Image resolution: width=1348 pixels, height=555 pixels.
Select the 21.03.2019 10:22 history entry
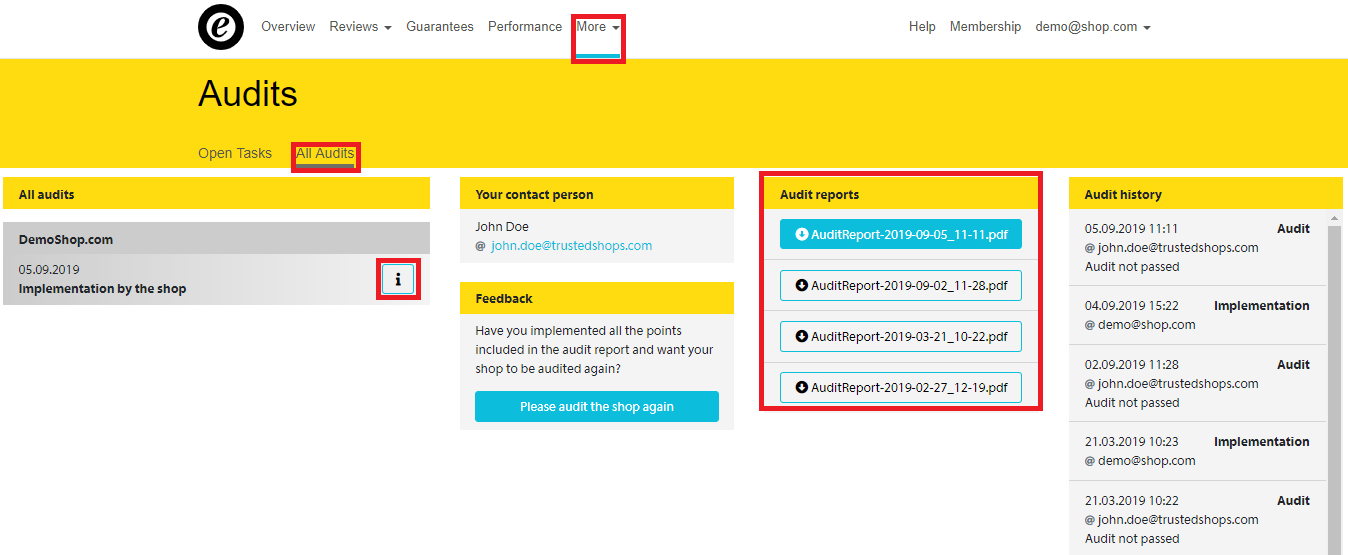point(1197,518)
